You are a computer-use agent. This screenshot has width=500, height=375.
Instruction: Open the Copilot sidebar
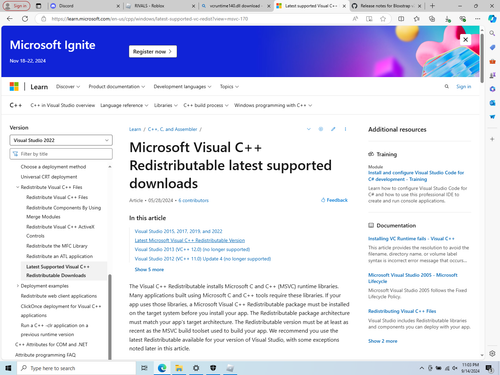(x=492, y=19)
